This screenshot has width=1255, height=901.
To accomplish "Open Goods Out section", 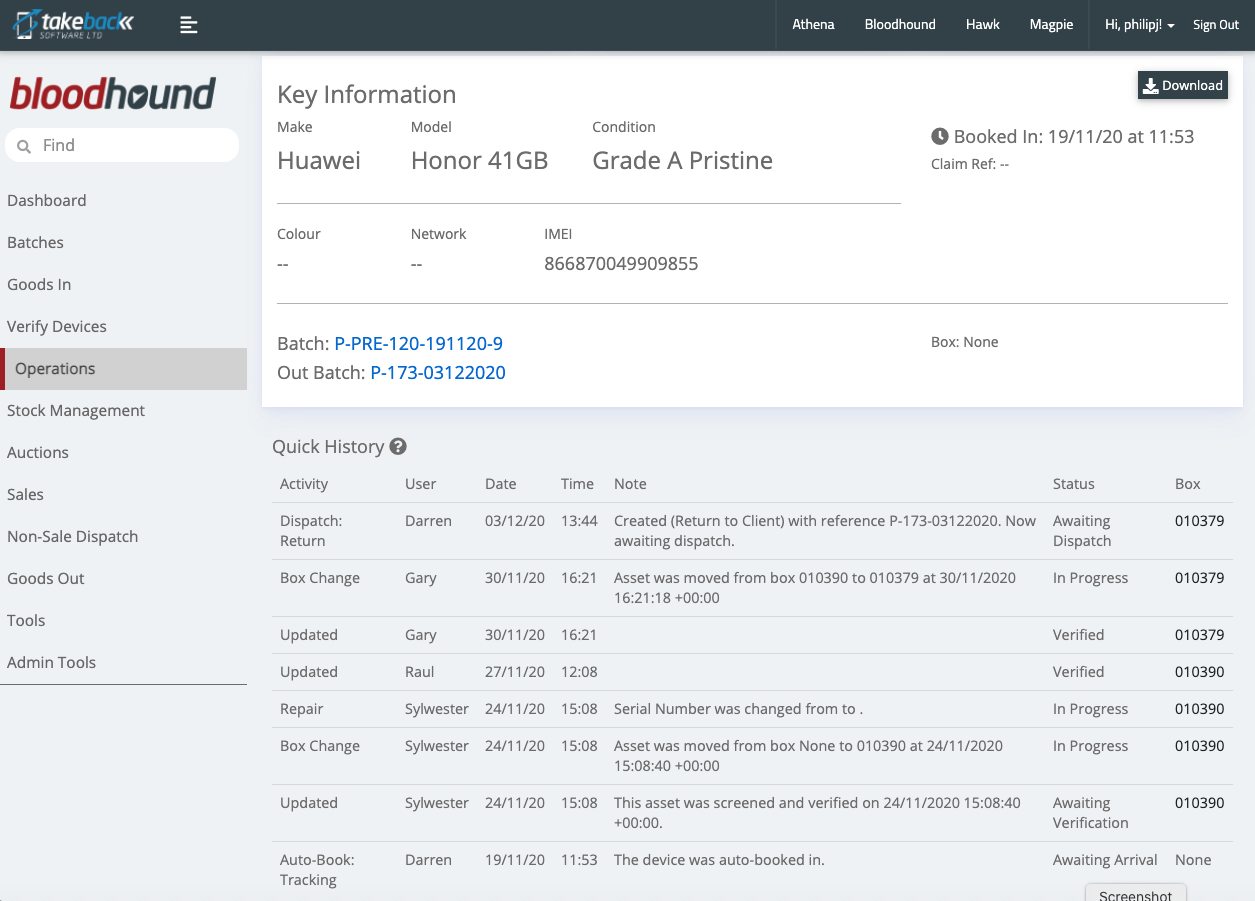I will tap(46, 578).
